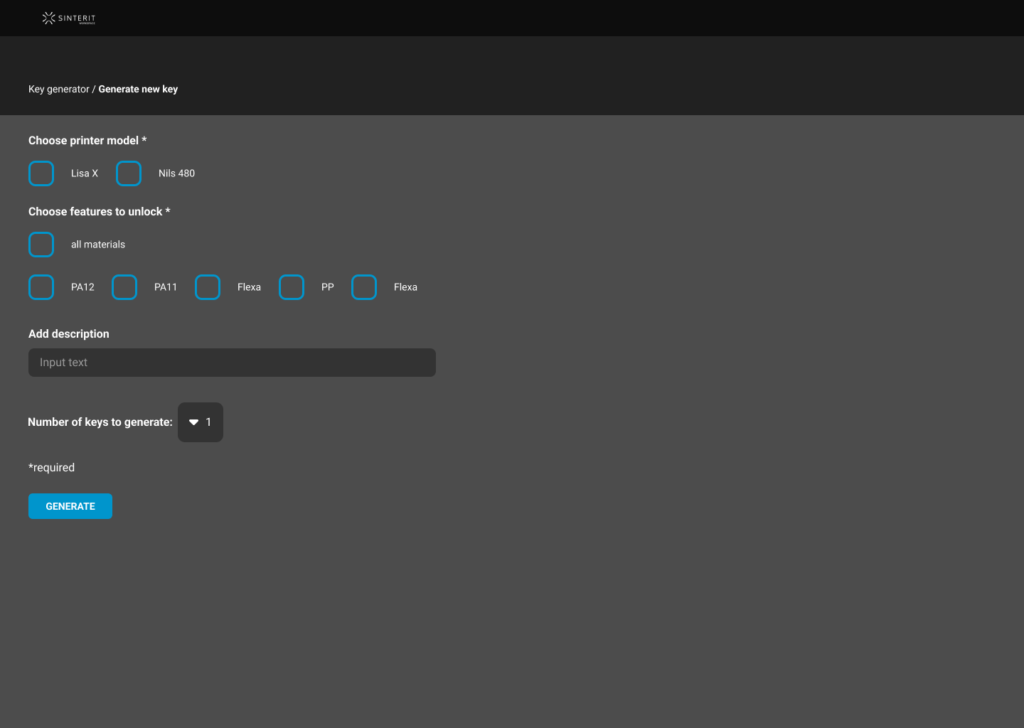Click the Nils 480 label text
The height and width of the screenshot is (728, 1024).
pos(177,173)
